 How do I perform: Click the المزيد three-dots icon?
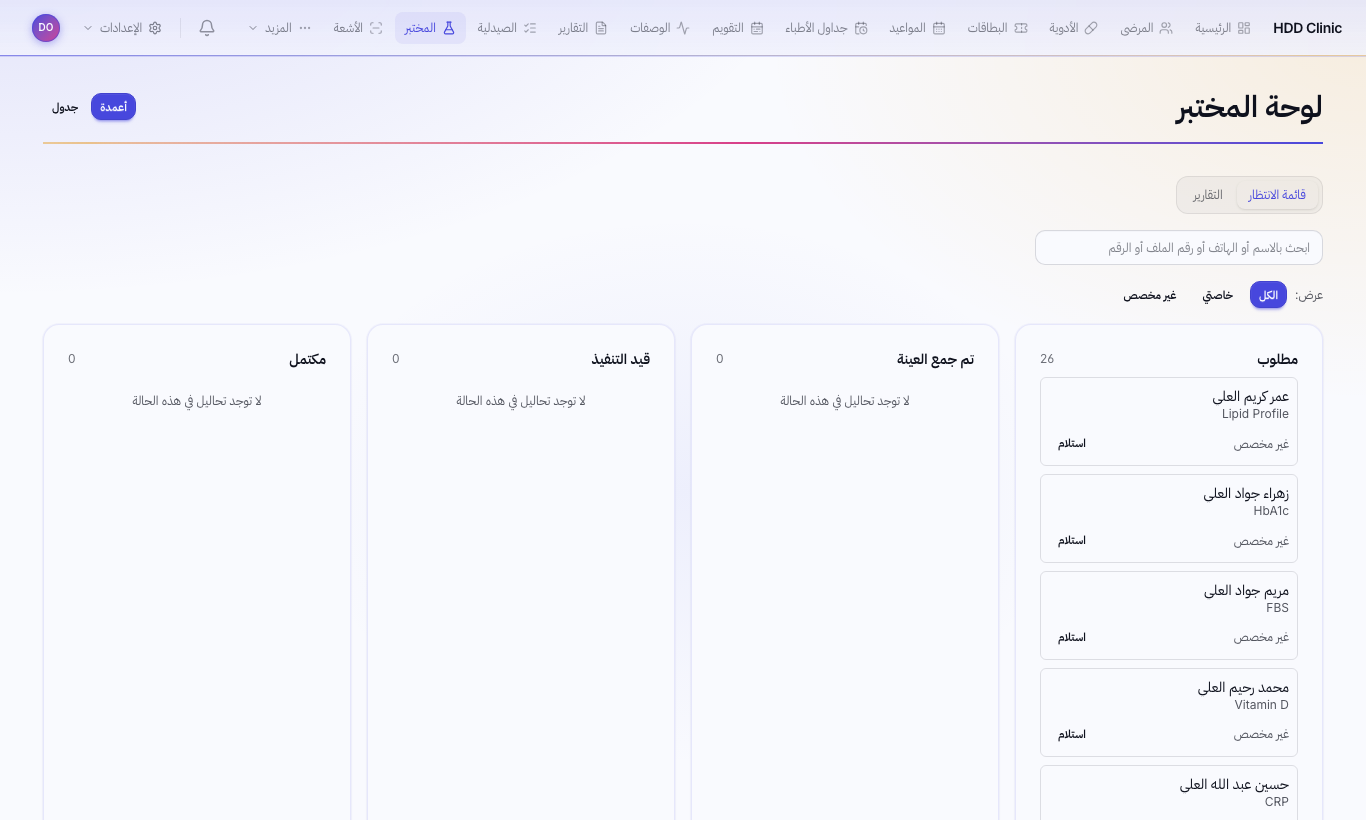tap(305, 28)
